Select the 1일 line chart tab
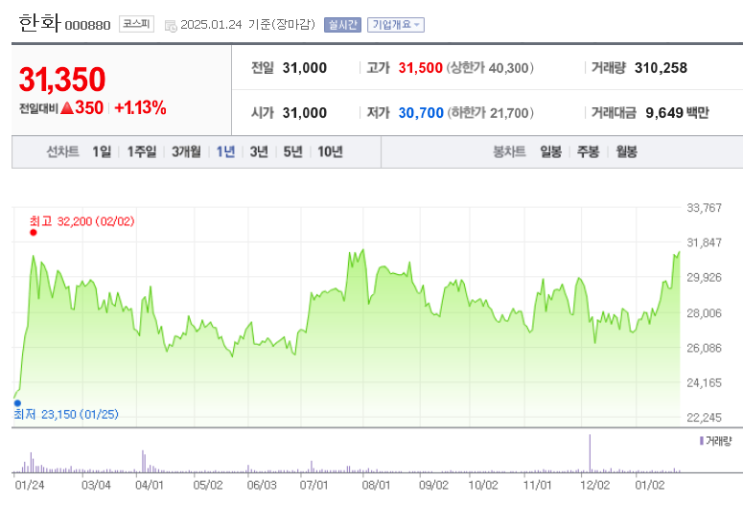 101,152
